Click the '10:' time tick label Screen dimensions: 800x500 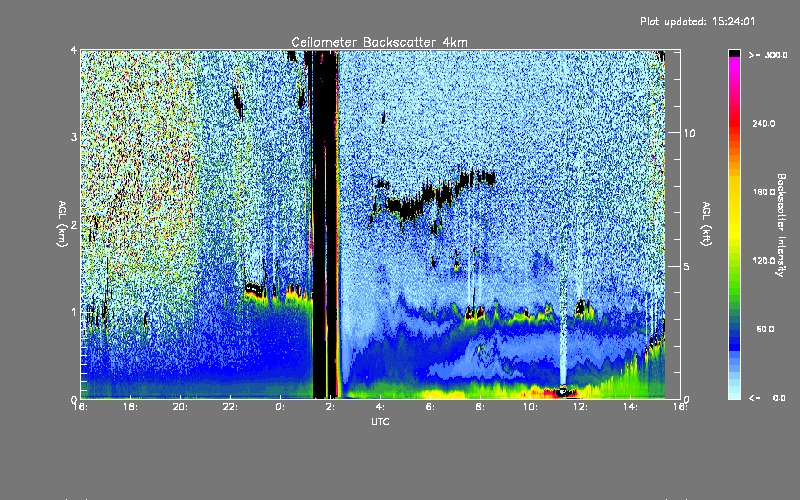click(x=530, y=407)
